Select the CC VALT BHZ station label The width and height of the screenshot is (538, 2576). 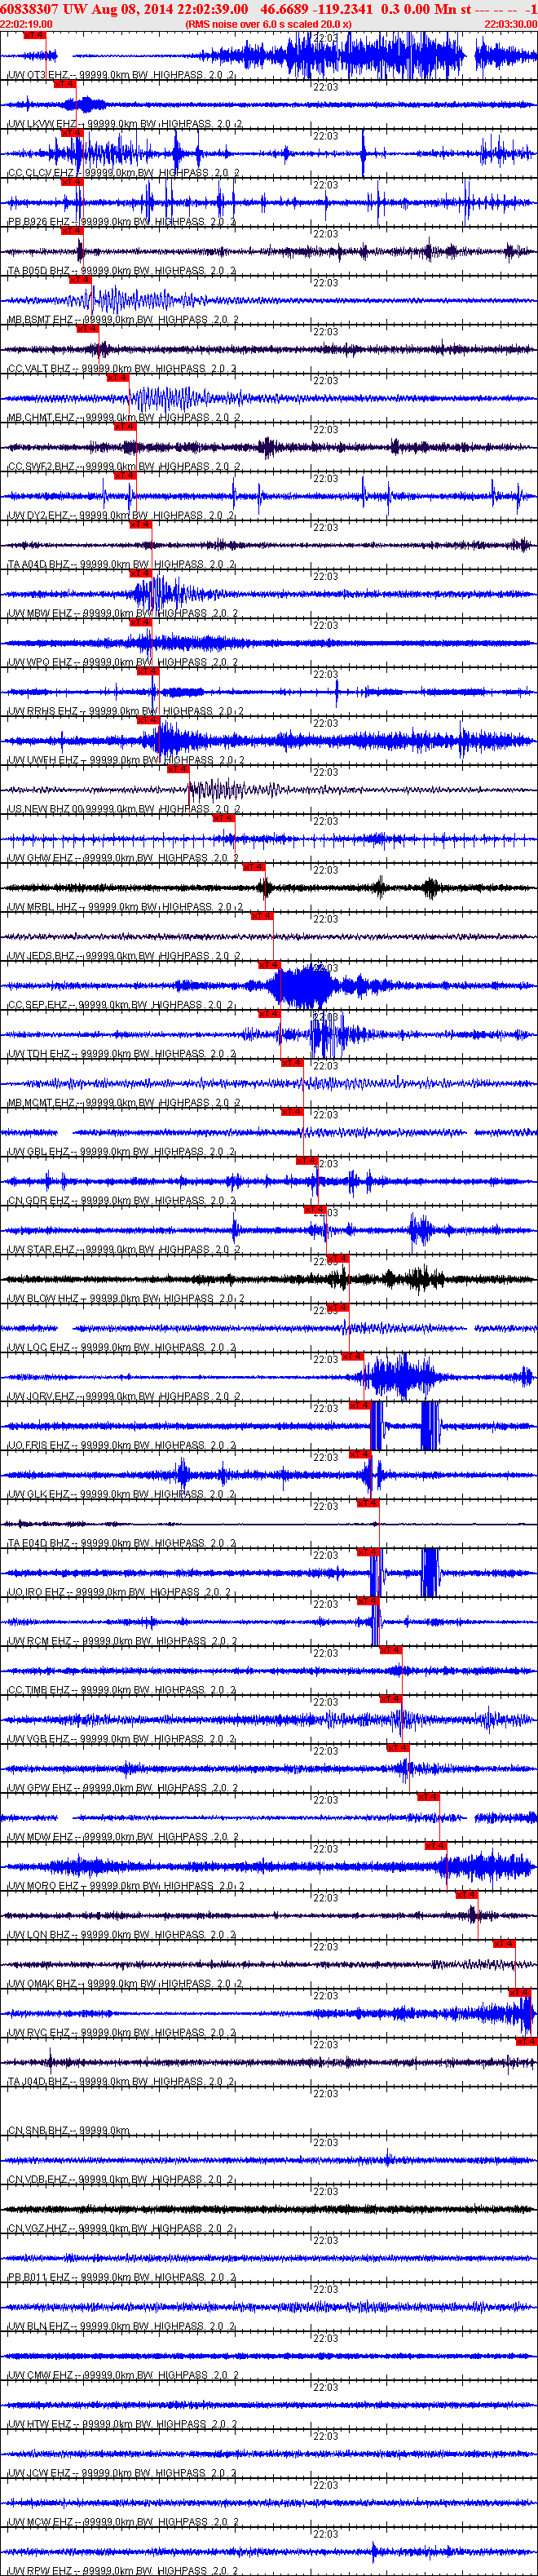click(122, 369)
